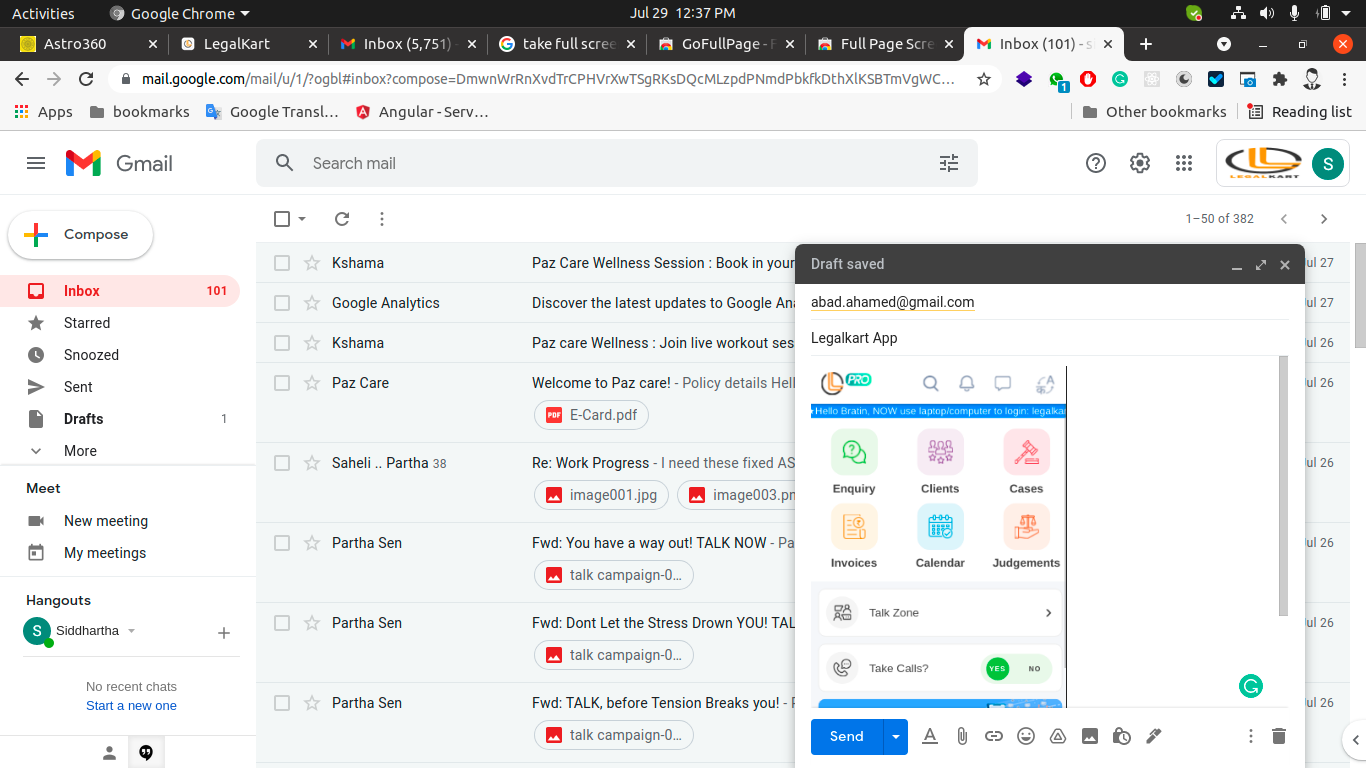This screenshot has height=768, width=1366.
Task: Switch to the LegalKart browser tab
Action: [245, 44]
